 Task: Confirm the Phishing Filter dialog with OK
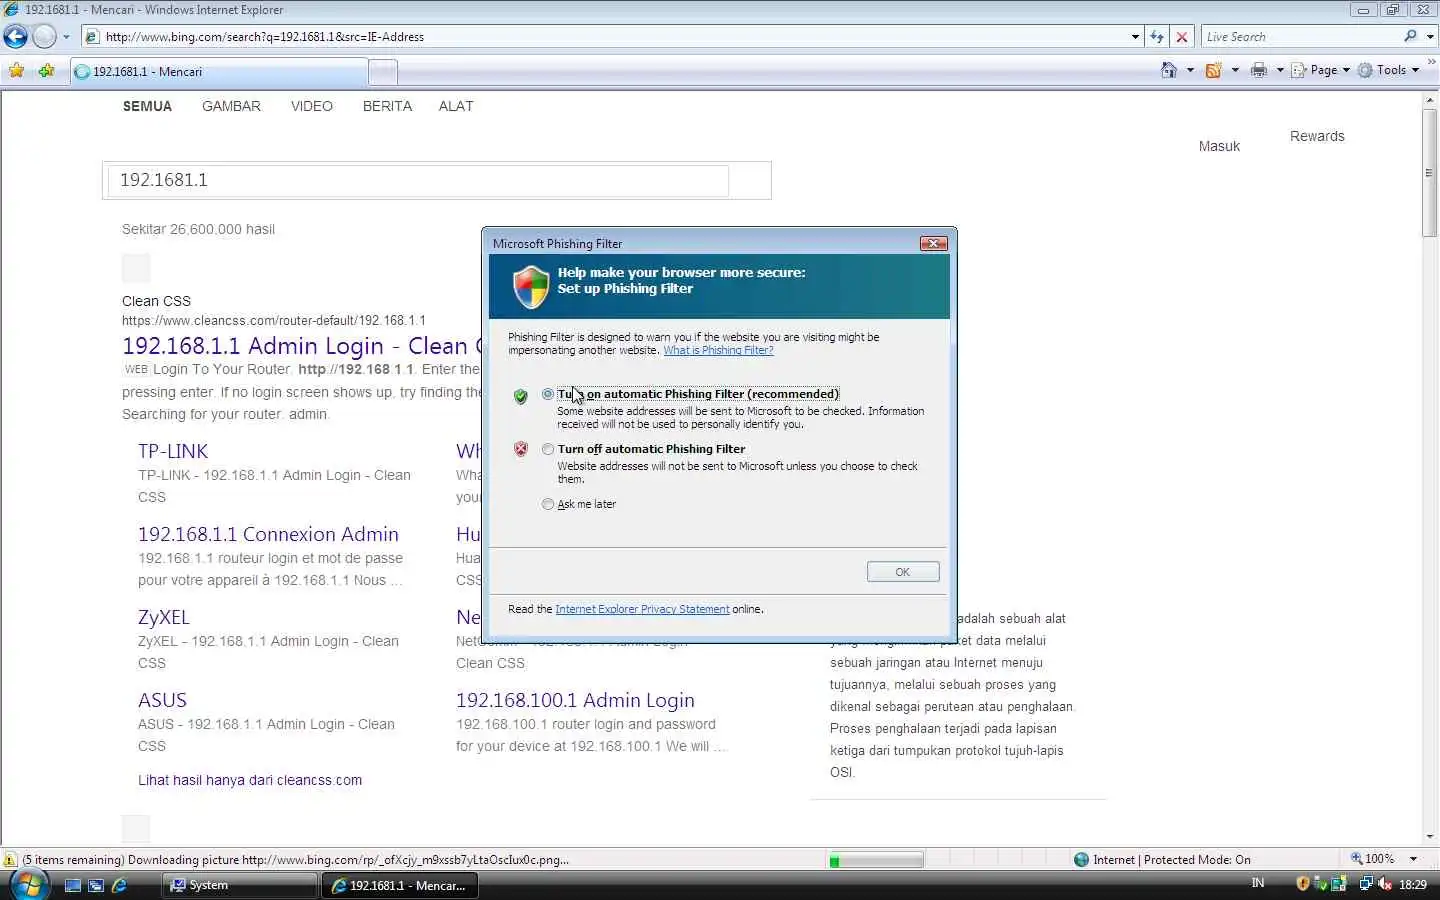(x=903, y=572)
